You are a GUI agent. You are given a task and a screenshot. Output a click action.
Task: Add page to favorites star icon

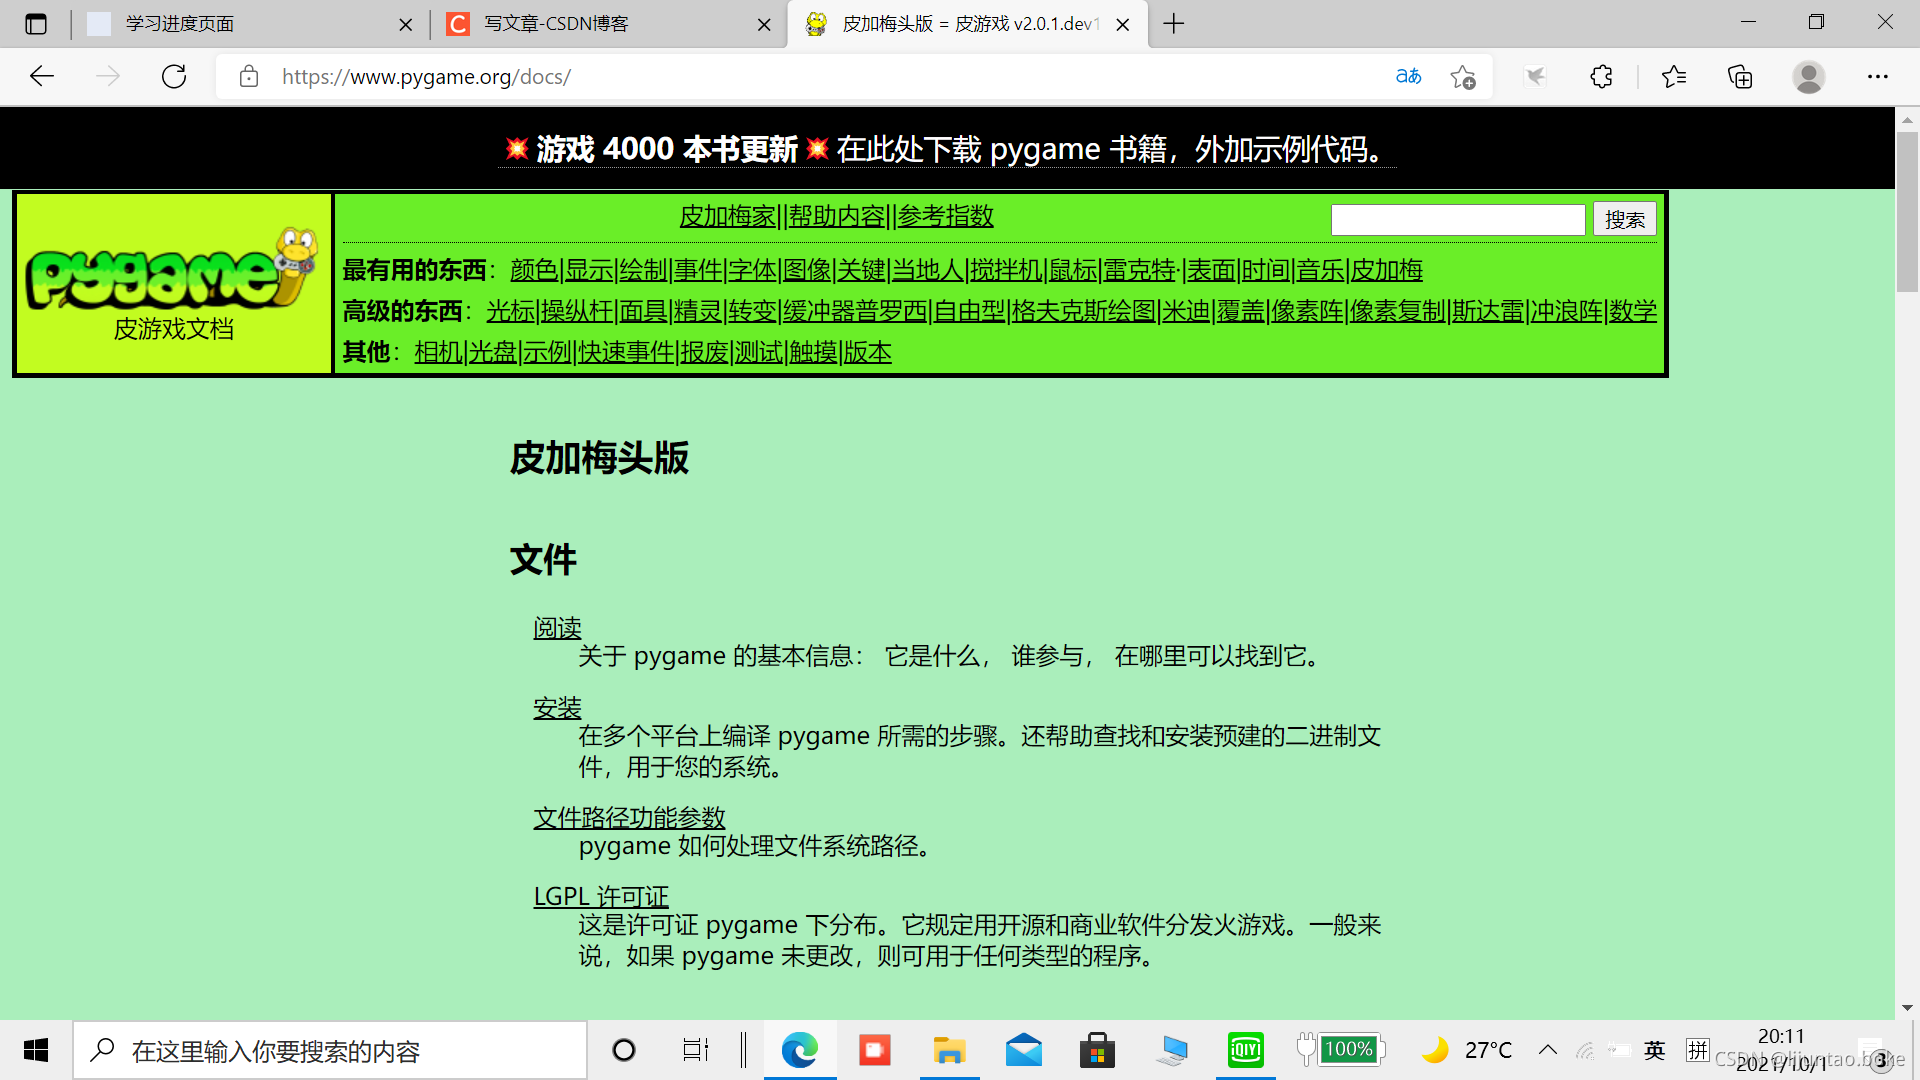(1463, 77)
